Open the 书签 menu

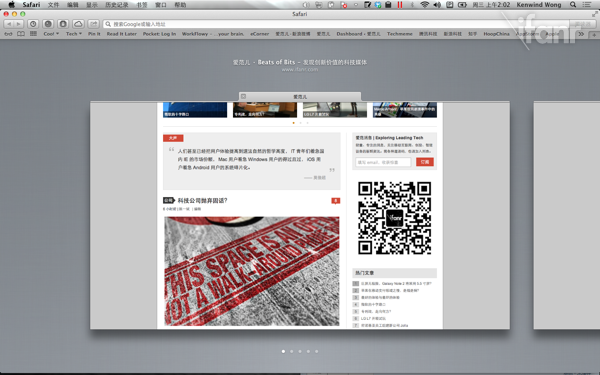click(x=142, y=5)
